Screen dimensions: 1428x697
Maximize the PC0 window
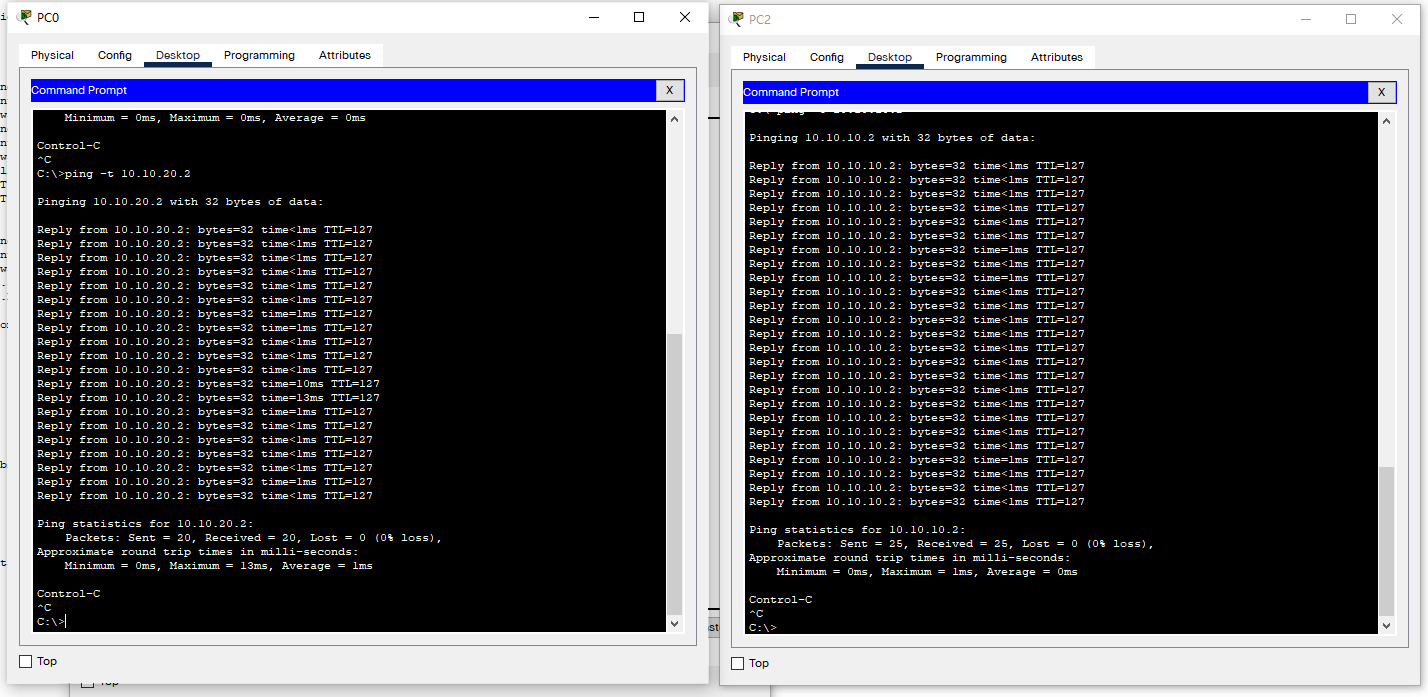pos(639,17)
